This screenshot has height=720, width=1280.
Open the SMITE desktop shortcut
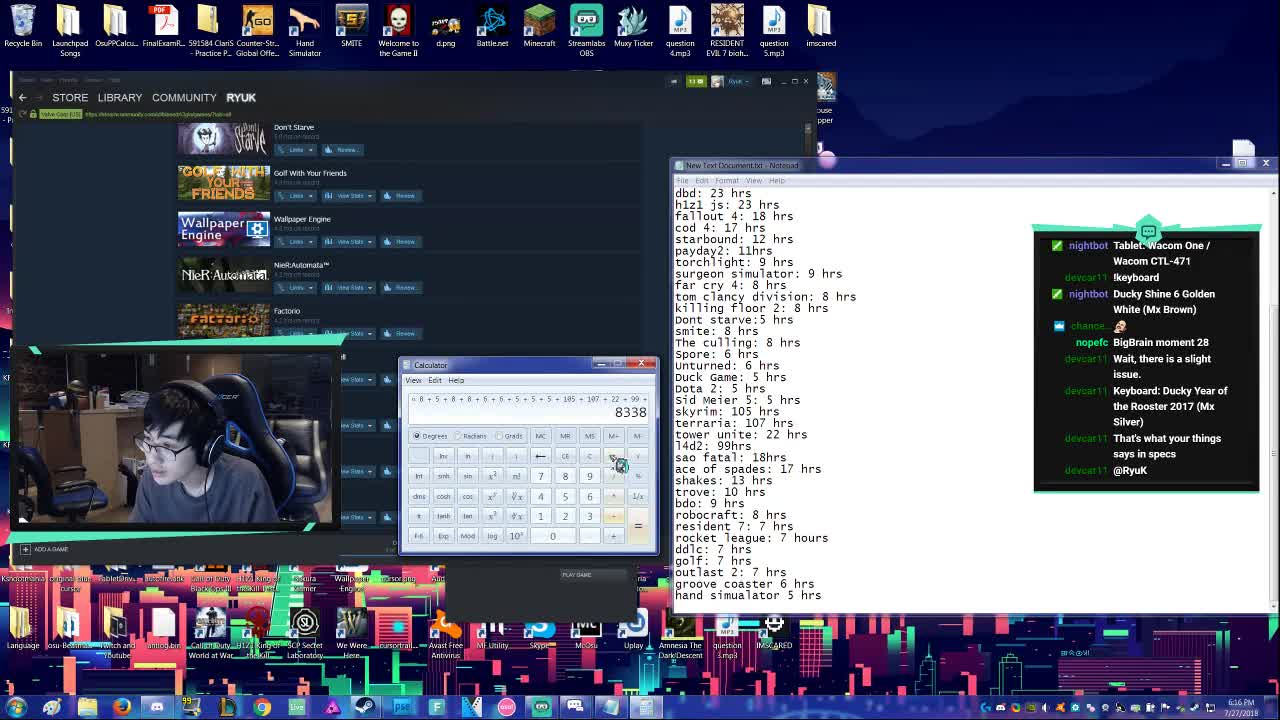pos(352,28)
